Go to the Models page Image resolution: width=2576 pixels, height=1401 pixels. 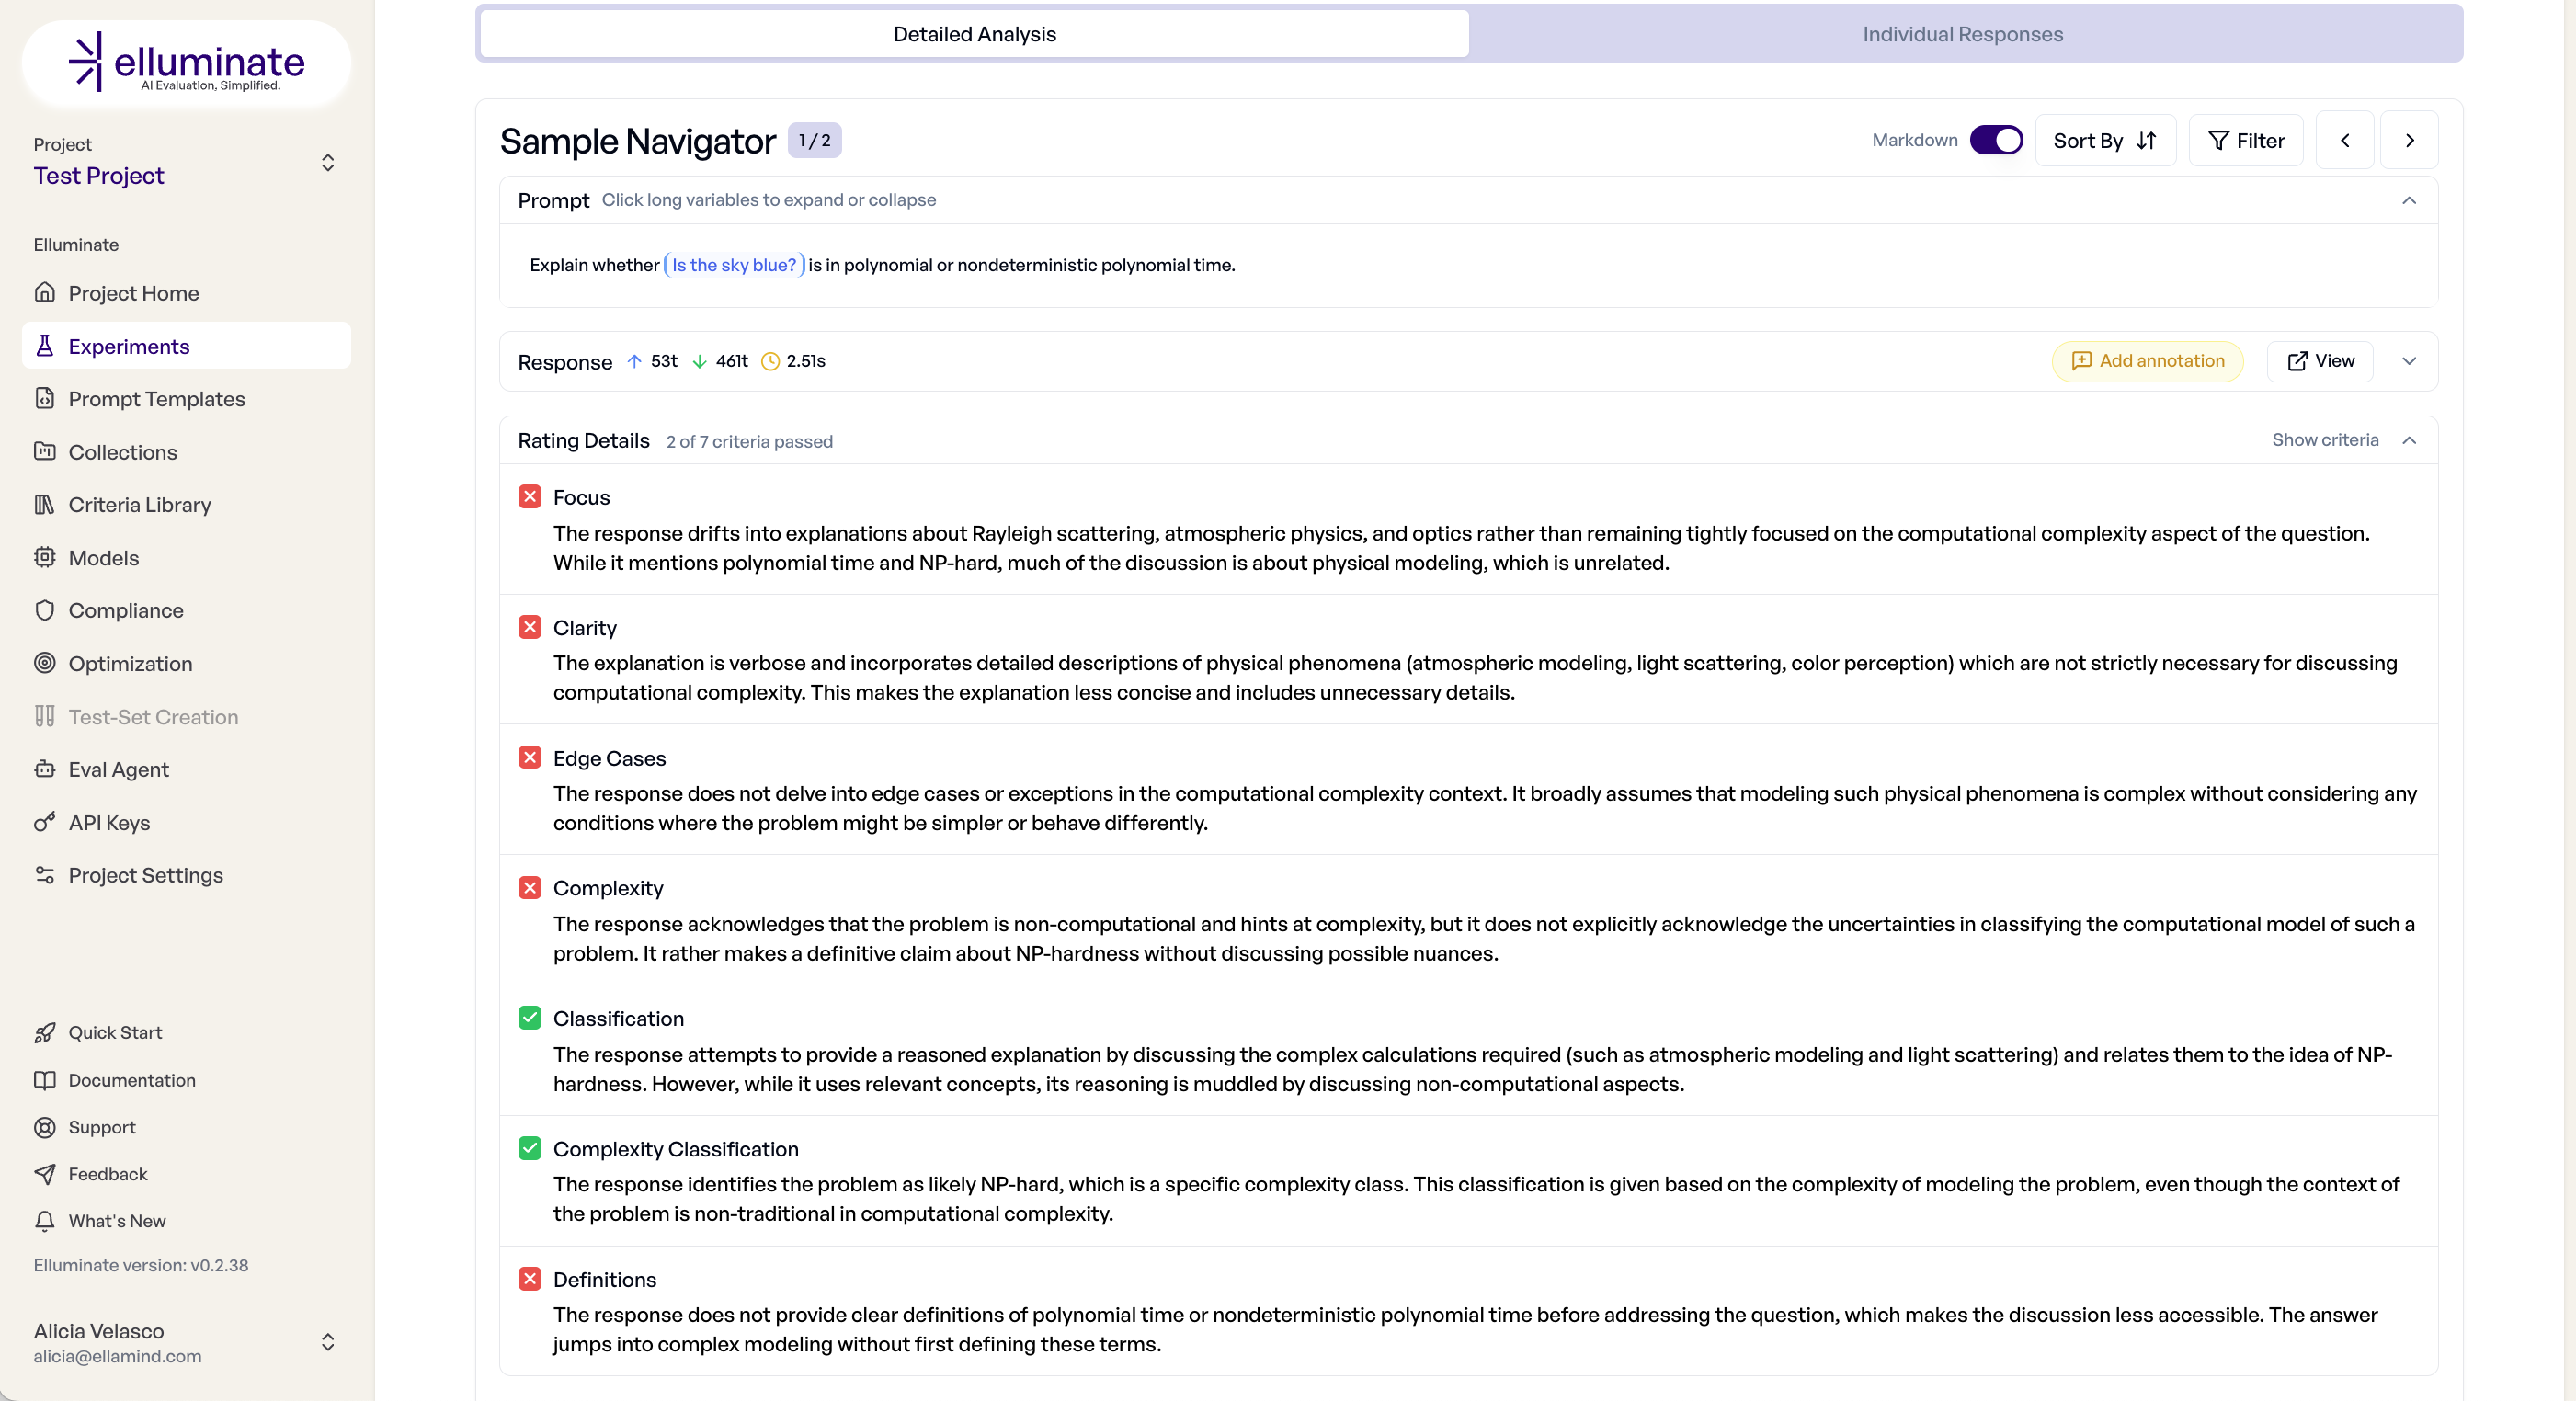(103, 558)
